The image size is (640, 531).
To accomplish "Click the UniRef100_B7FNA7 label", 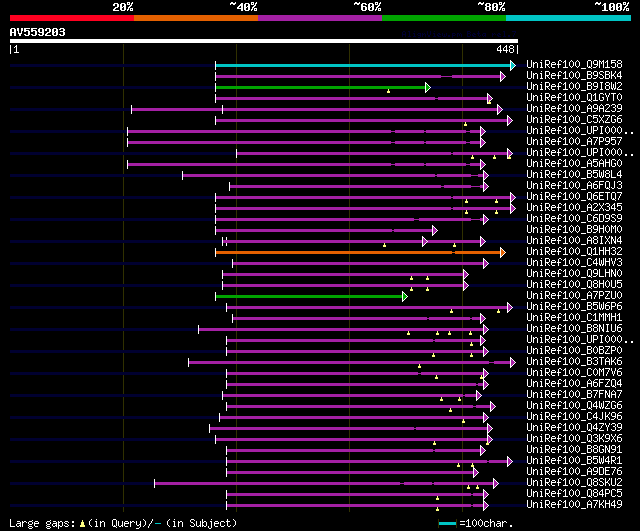I will tap(574, 395).
